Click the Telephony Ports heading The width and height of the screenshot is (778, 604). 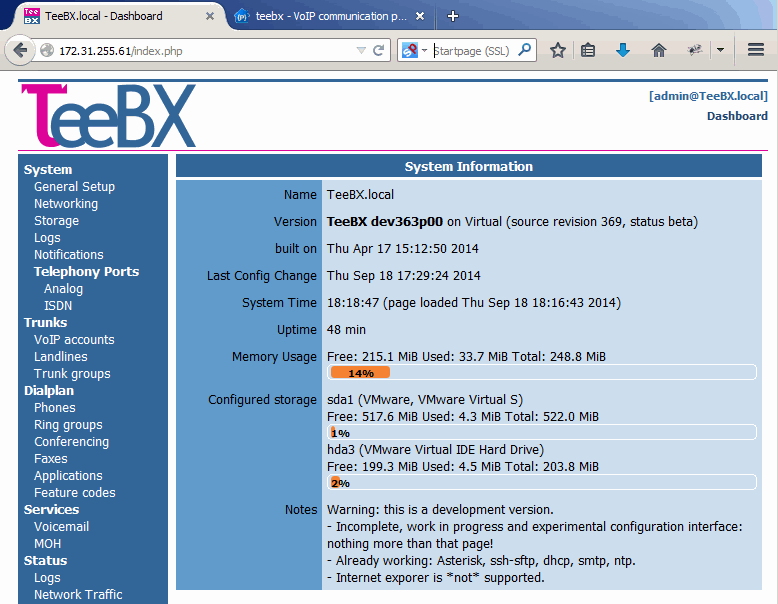pyautogui.click(x=86, y=272)
